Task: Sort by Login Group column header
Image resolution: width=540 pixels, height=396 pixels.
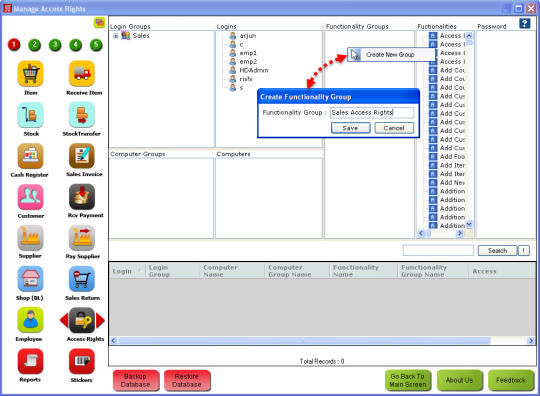Action: pyautogui.click(x=172, y=271)
